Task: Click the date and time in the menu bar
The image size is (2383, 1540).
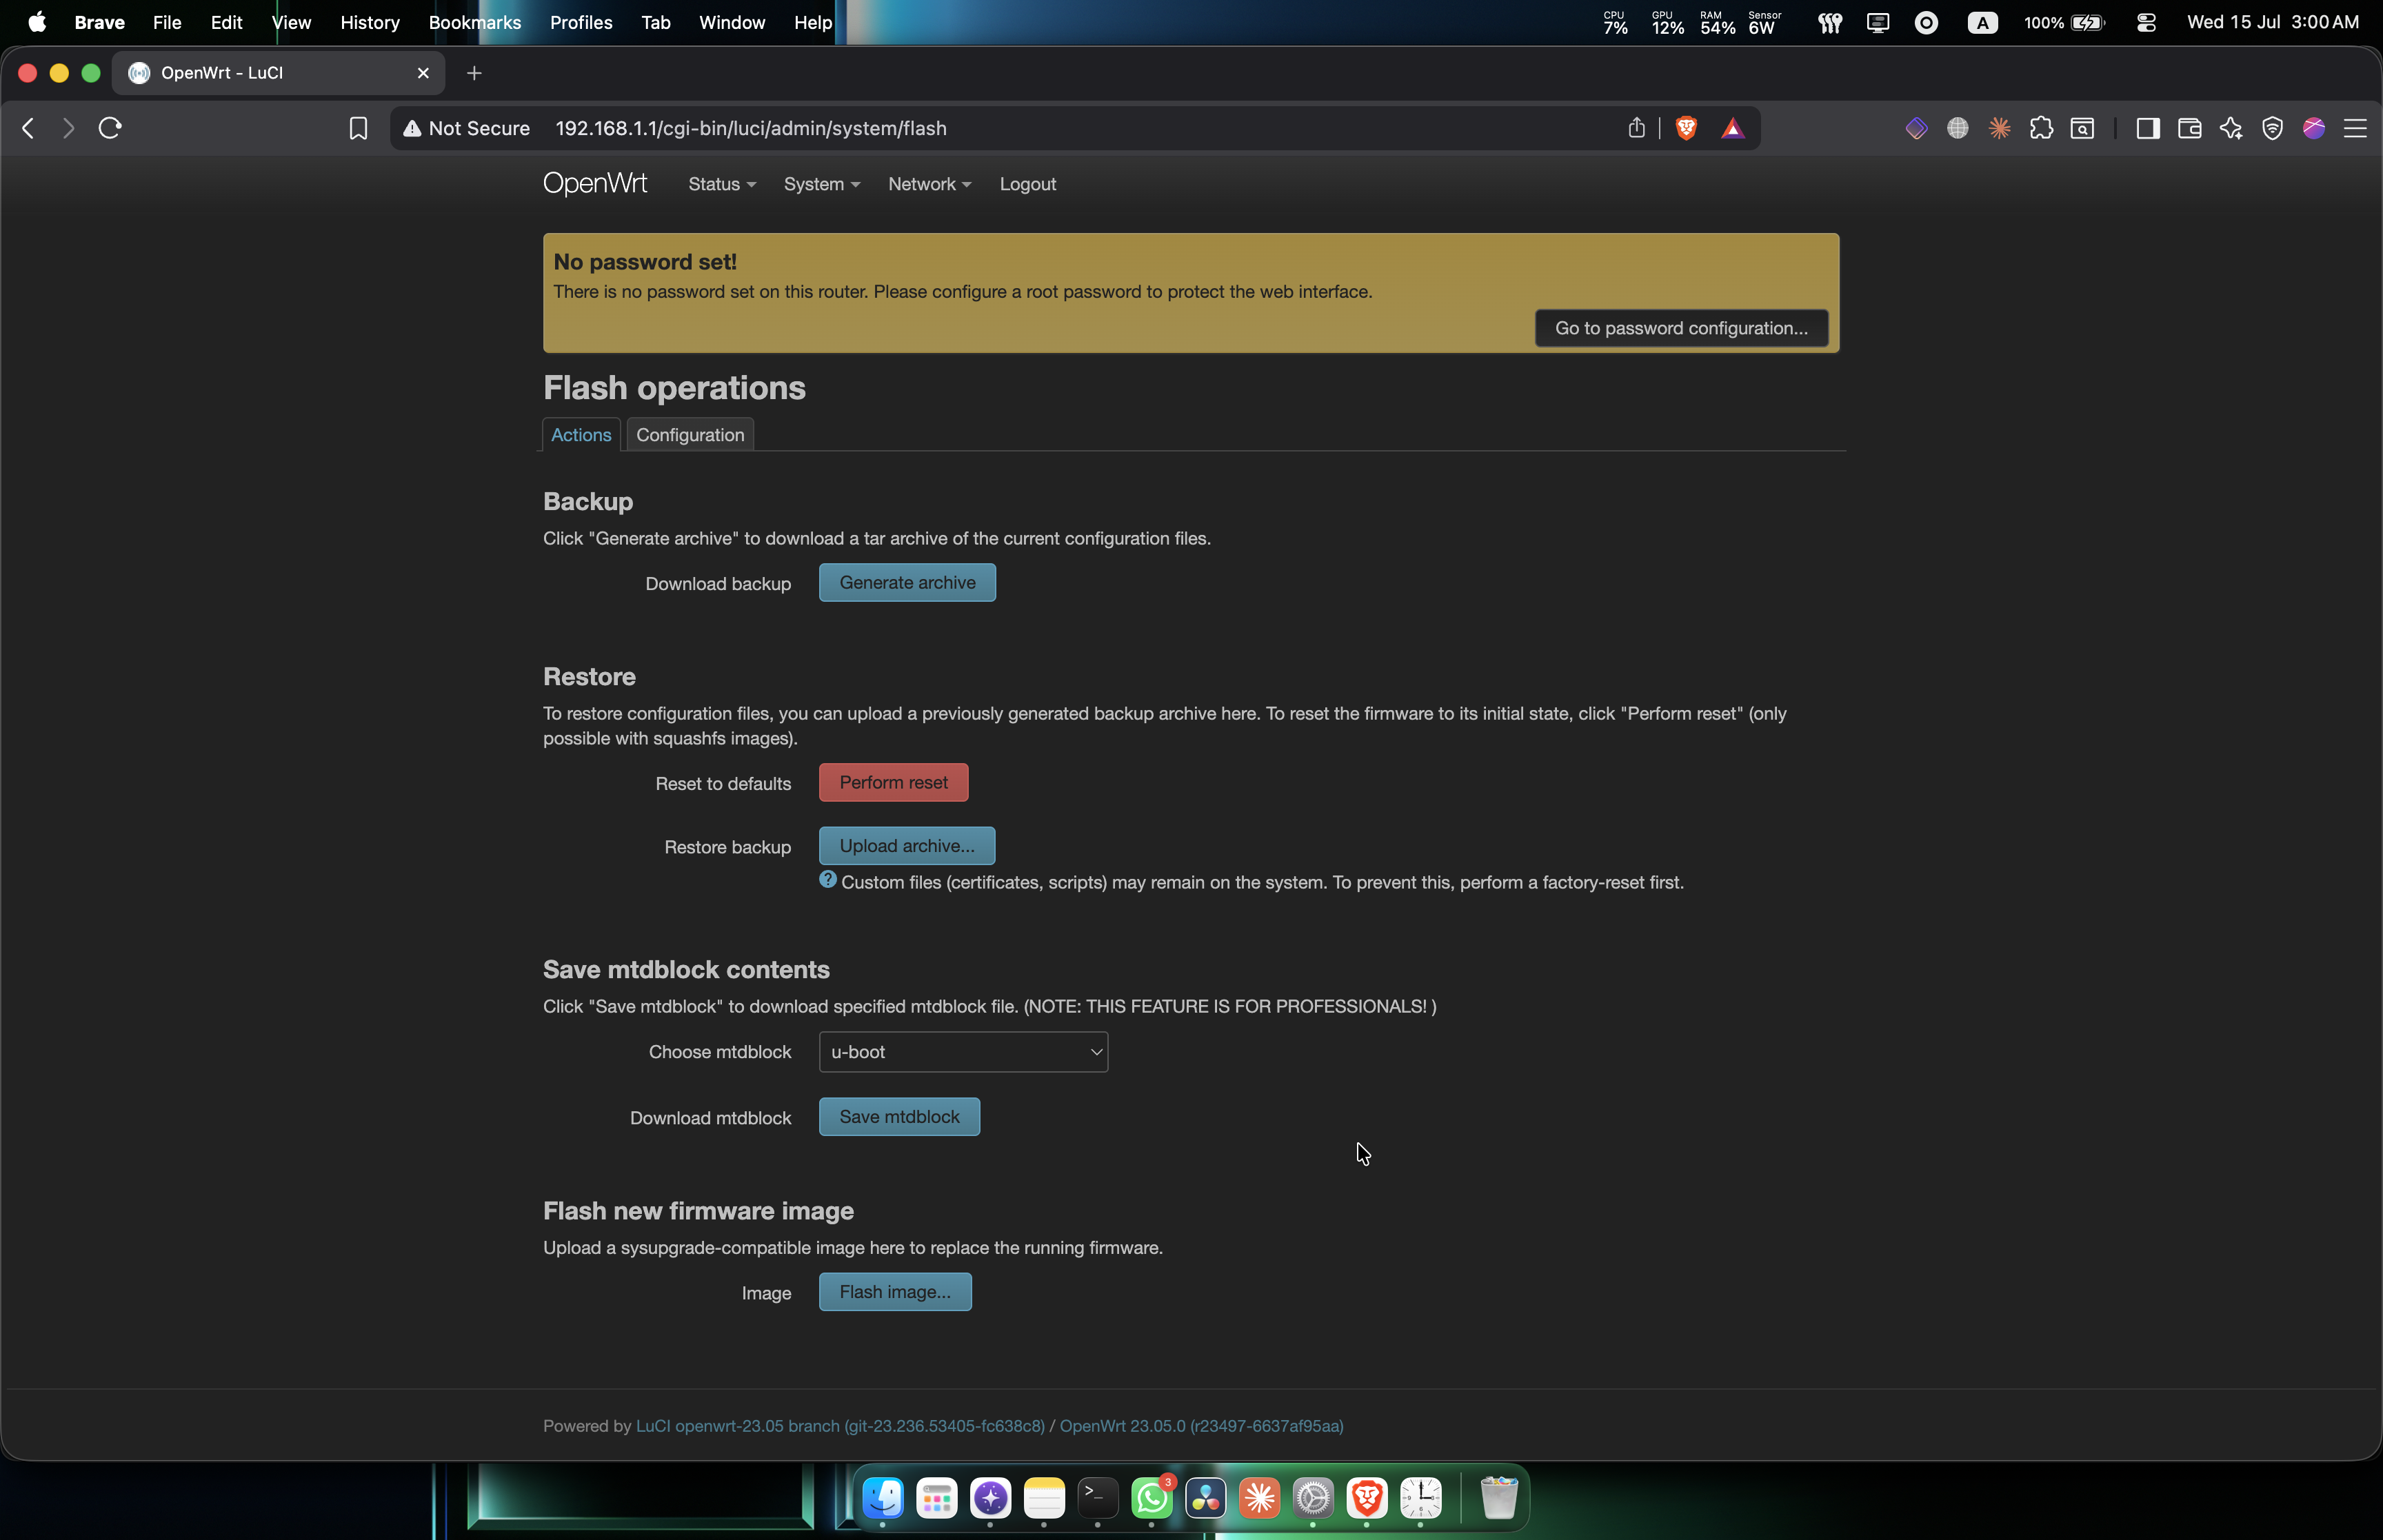Action: (x=2273, y=22)
